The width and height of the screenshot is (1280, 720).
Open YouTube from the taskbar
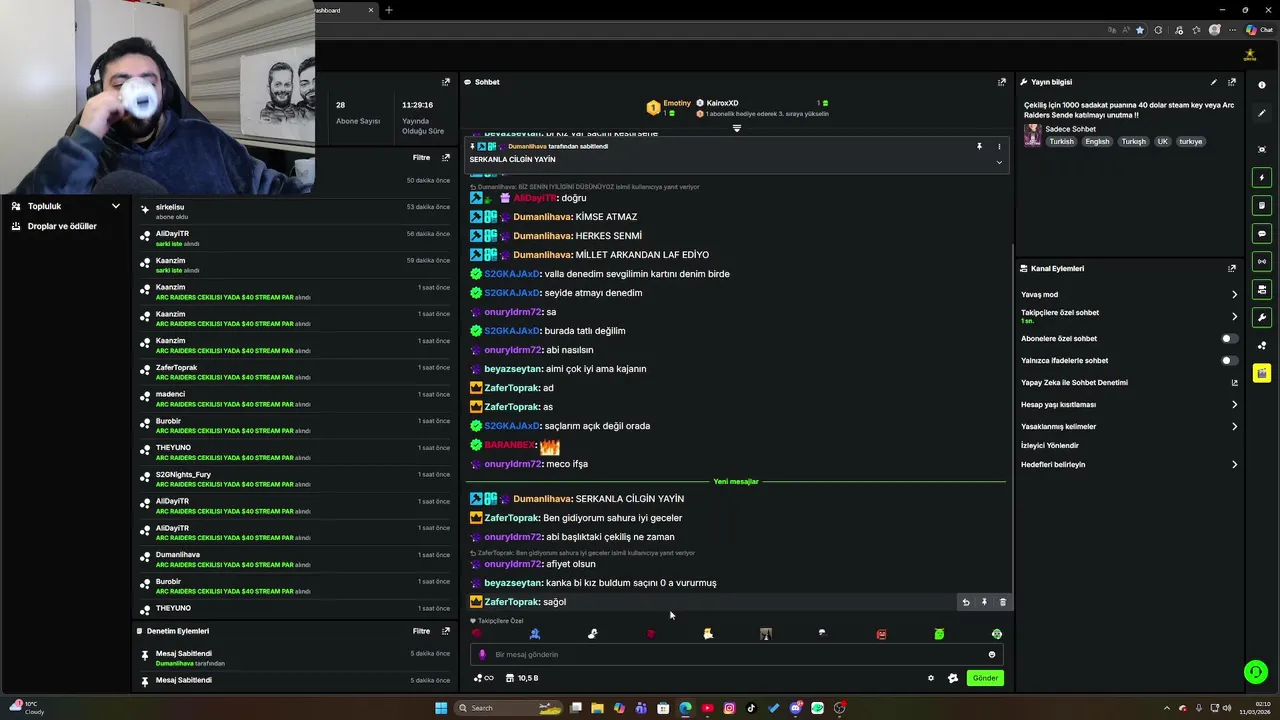click(707, 708)
